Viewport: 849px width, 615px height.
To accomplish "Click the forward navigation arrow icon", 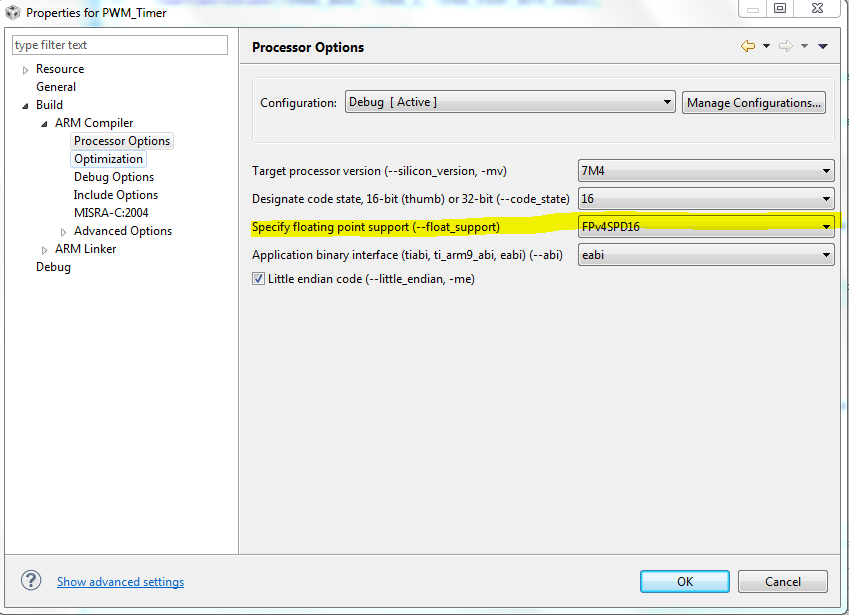I will pos(786,46).
